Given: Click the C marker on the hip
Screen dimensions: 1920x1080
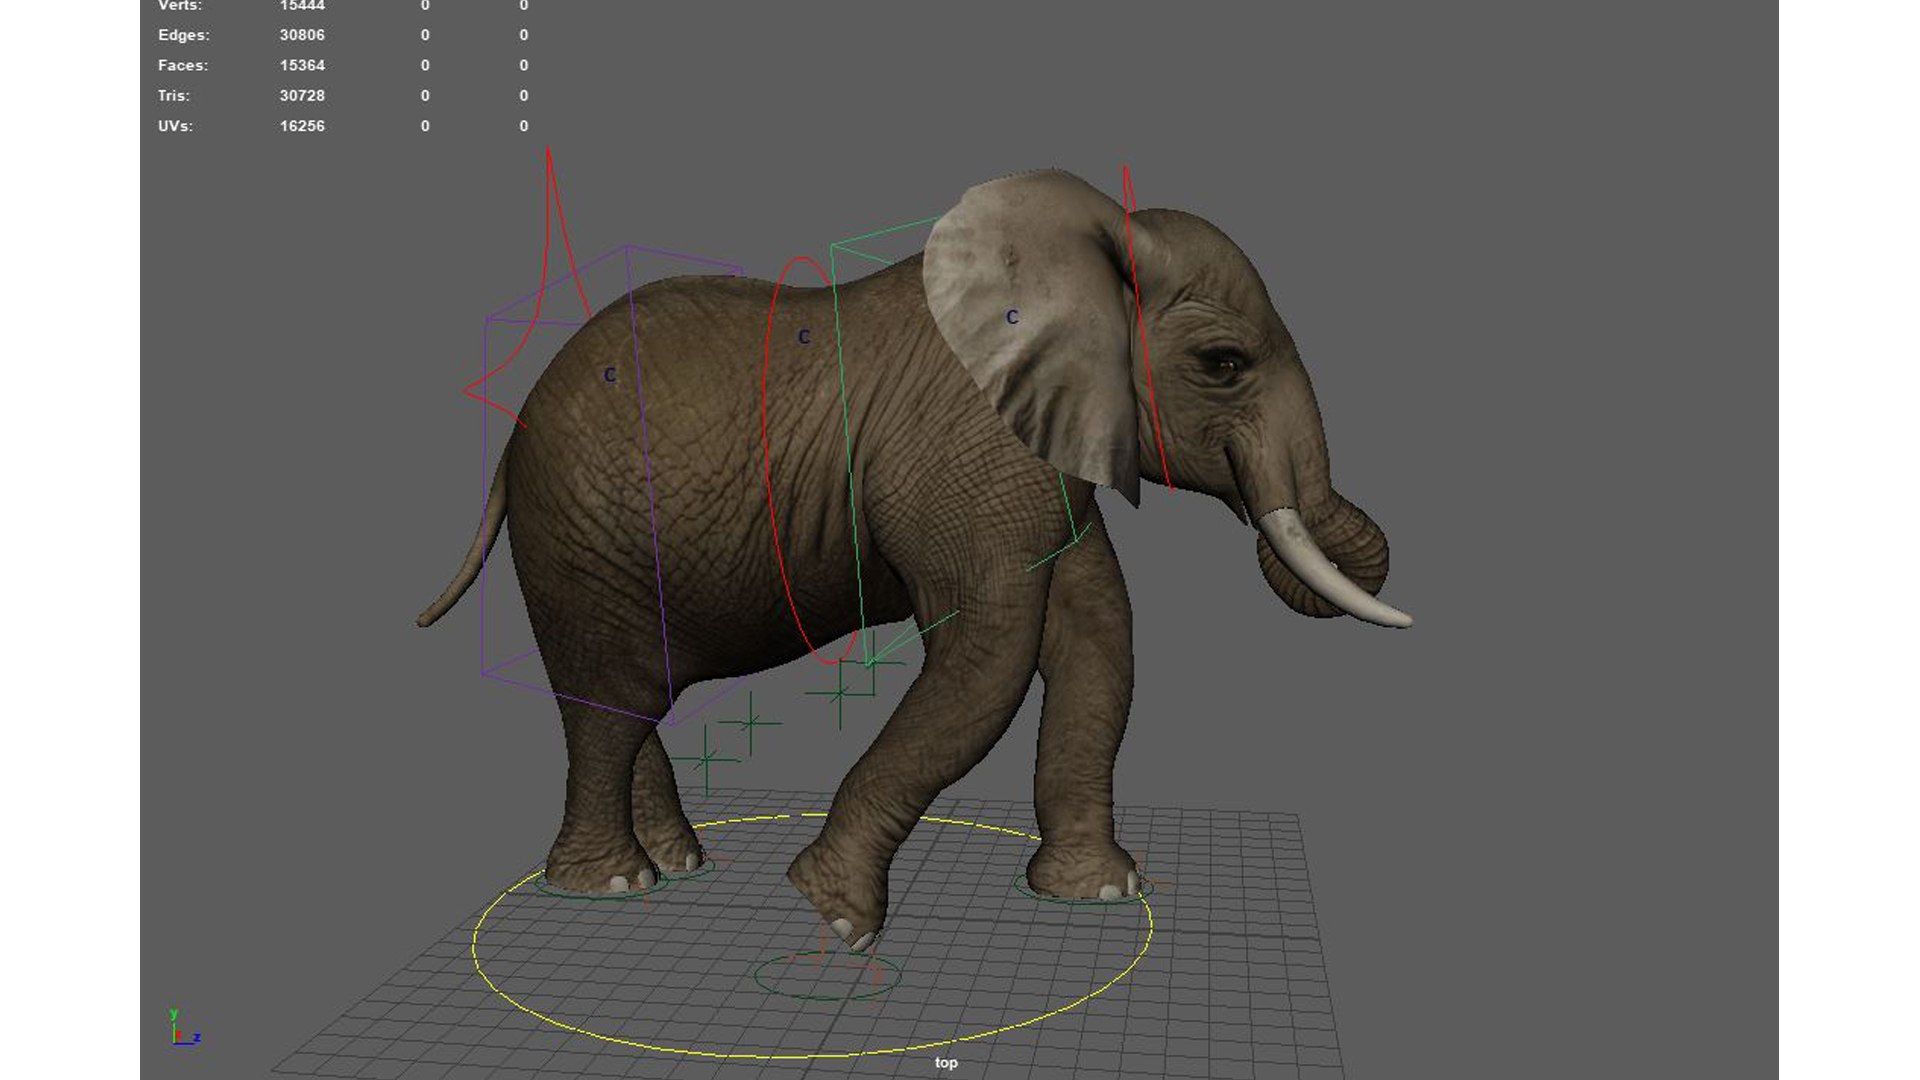Looking at the screenshot, I should point(610,375).
